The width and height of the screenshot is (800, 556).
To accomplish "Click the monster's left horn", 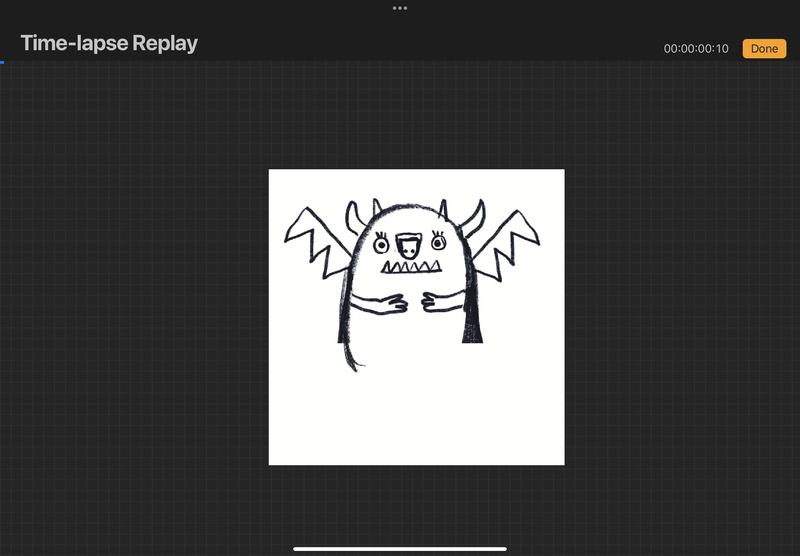I will click(353, 215).
